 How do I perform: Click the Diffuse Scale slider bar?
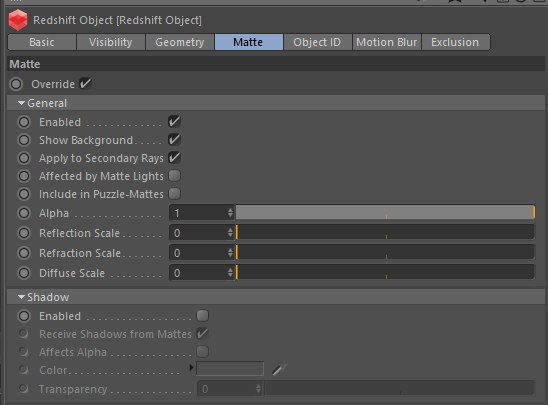[x=385, y=272]
